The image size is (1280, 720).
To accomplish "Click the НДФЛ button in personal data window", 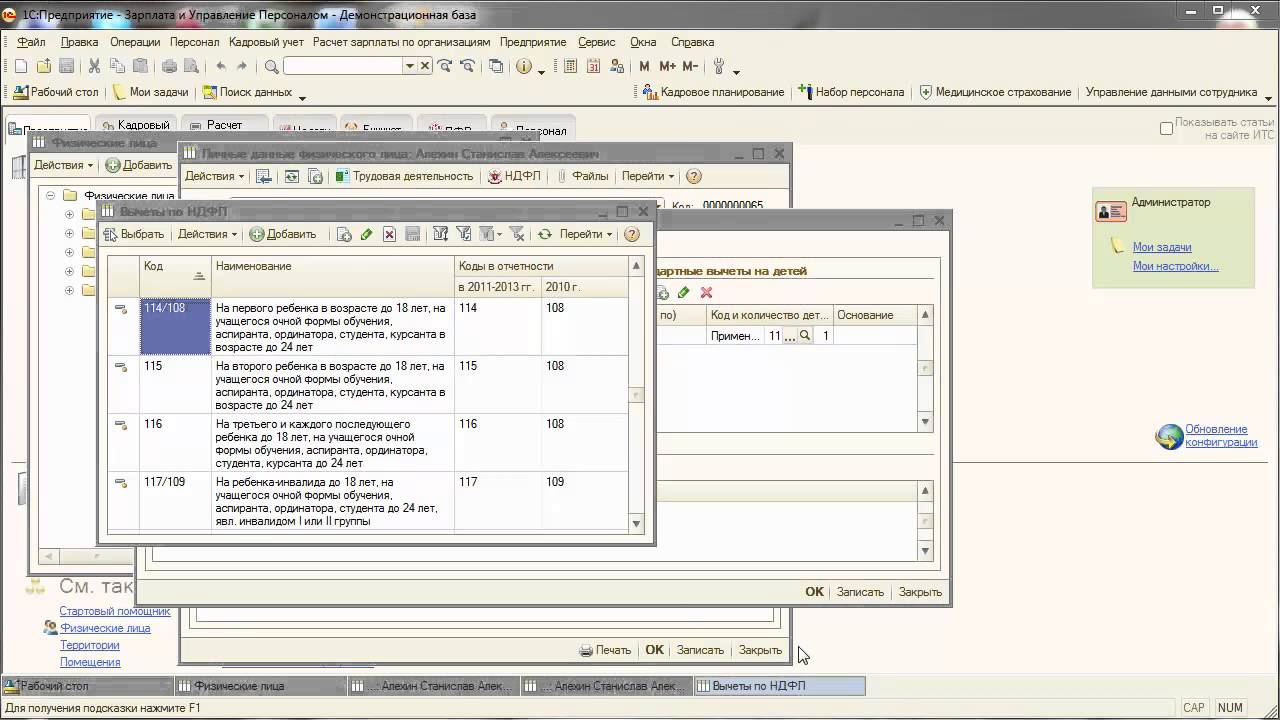I will coord(514,176).
